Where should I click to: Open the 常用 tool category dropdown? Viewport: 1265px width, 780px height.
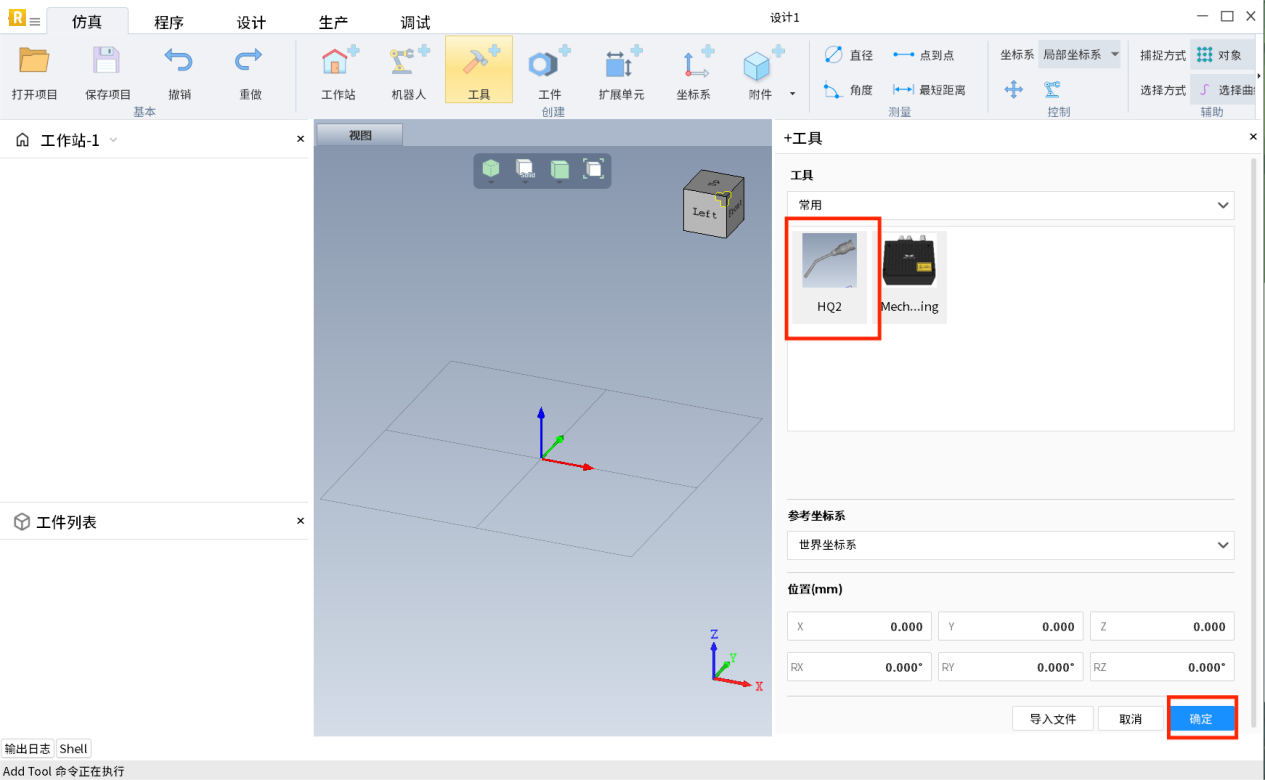coord(1010,205)
